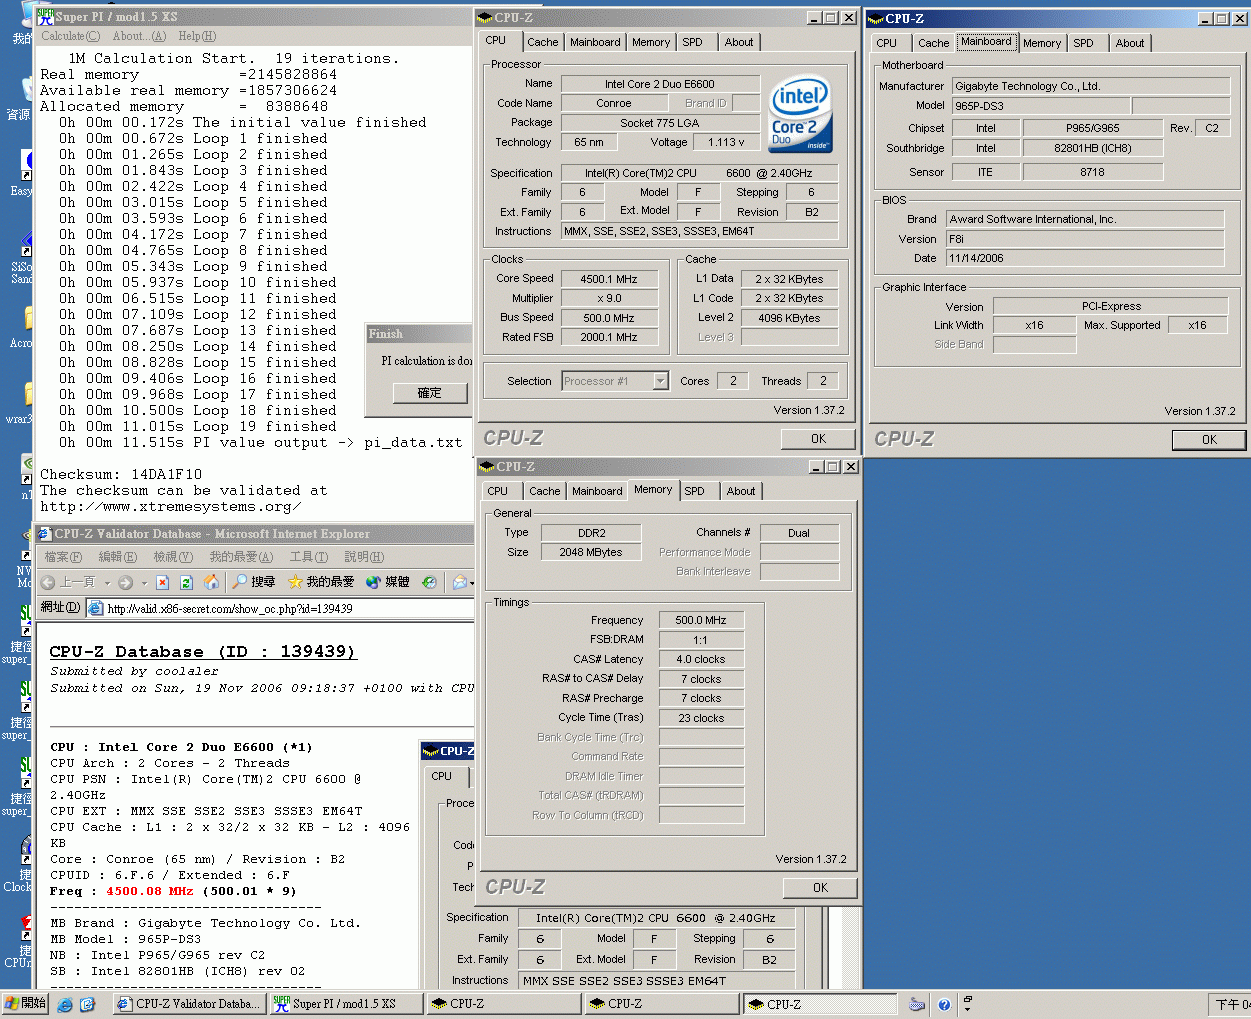
Task: Select SPD tab in Memory CPU-Z window
Action: coord(695,491)
